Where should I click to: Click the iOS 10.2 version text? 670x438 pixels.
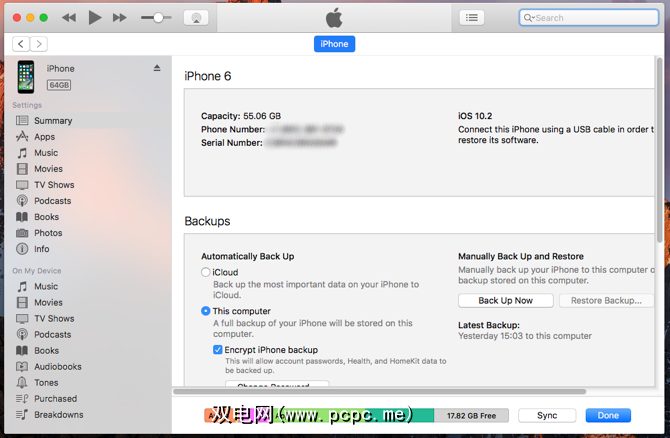[x=475, y=116]
